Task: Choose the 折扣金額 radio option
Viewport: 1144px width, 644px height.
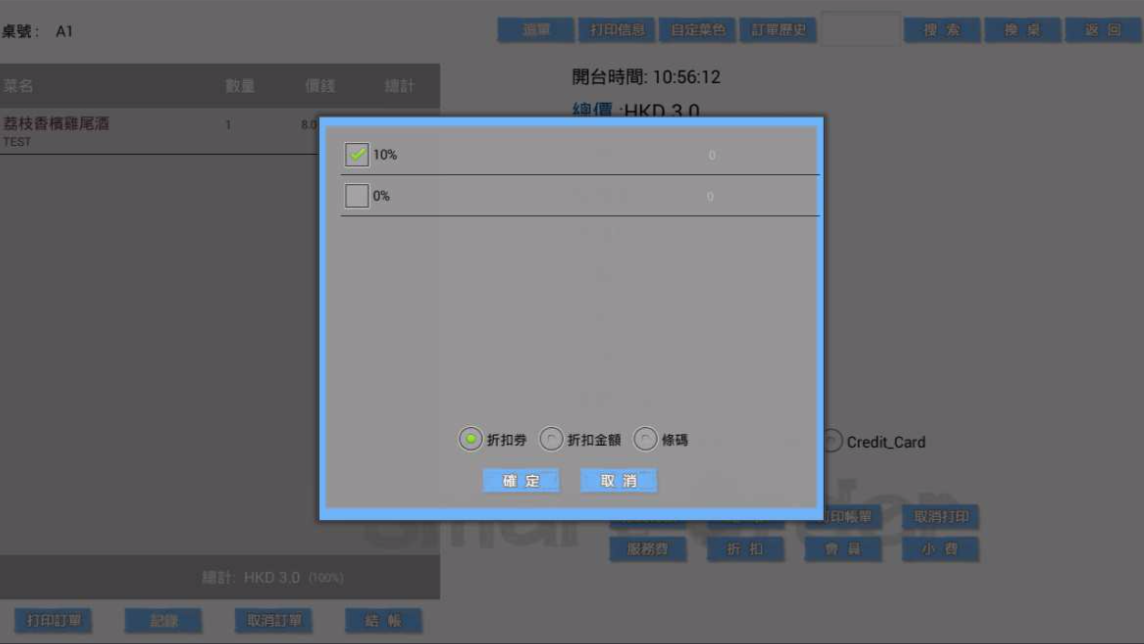Action: tap(551, 439)
